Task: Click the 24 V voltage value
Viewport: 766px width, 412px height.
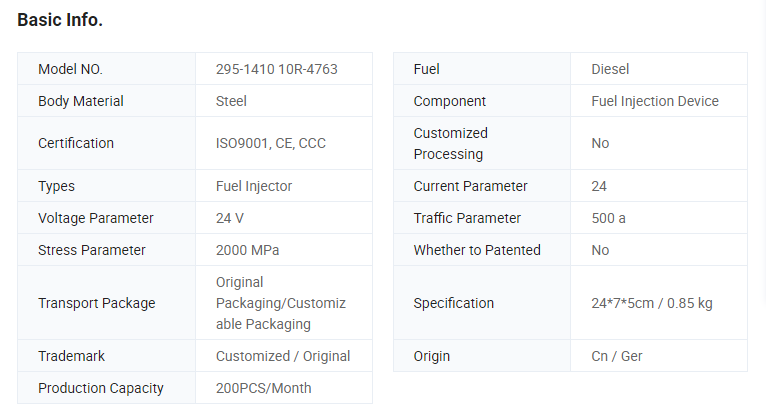Action: click(230, 218)
